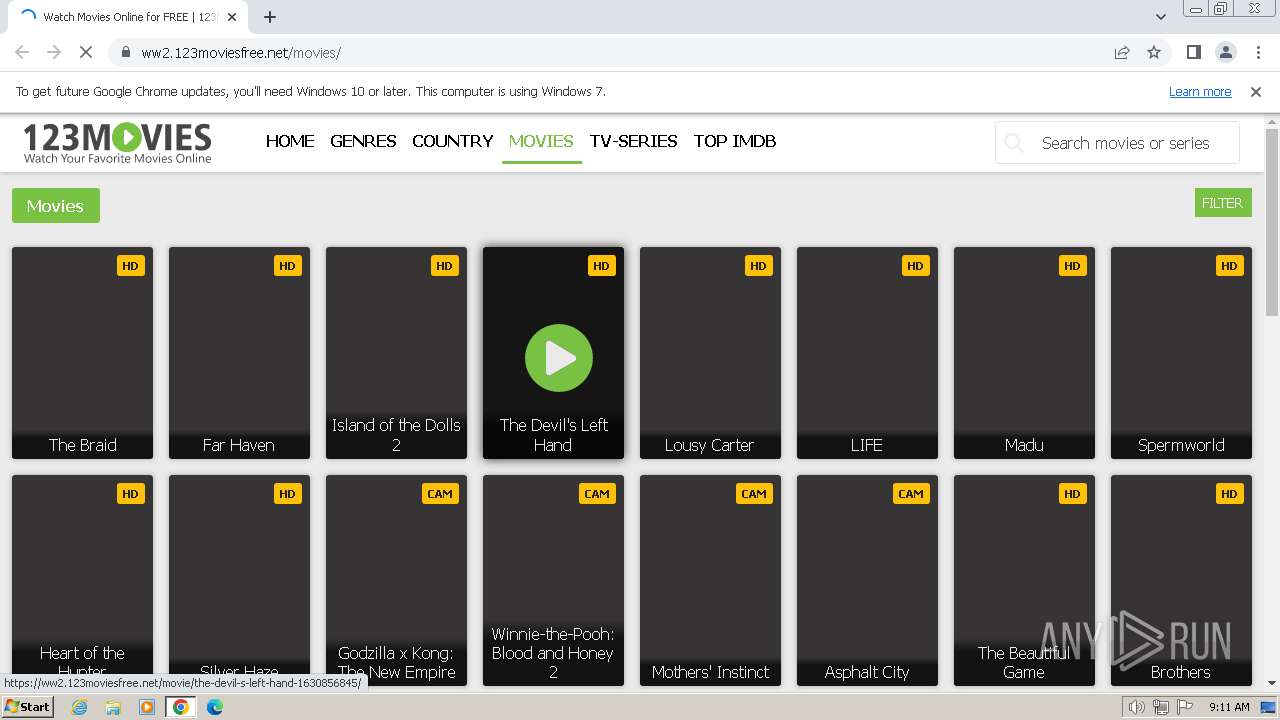Viewport: 1280px width, 720px height.
Task: Go to TV-SERIES section
Action: pos(634,141)
